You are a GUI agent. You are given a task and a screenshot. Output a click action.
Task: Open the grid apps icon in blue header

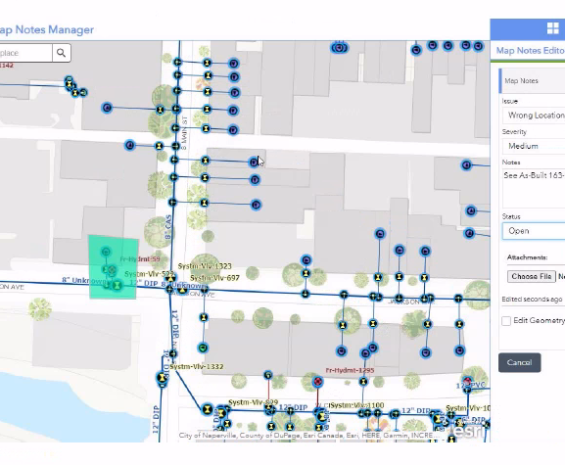(552, 28)
